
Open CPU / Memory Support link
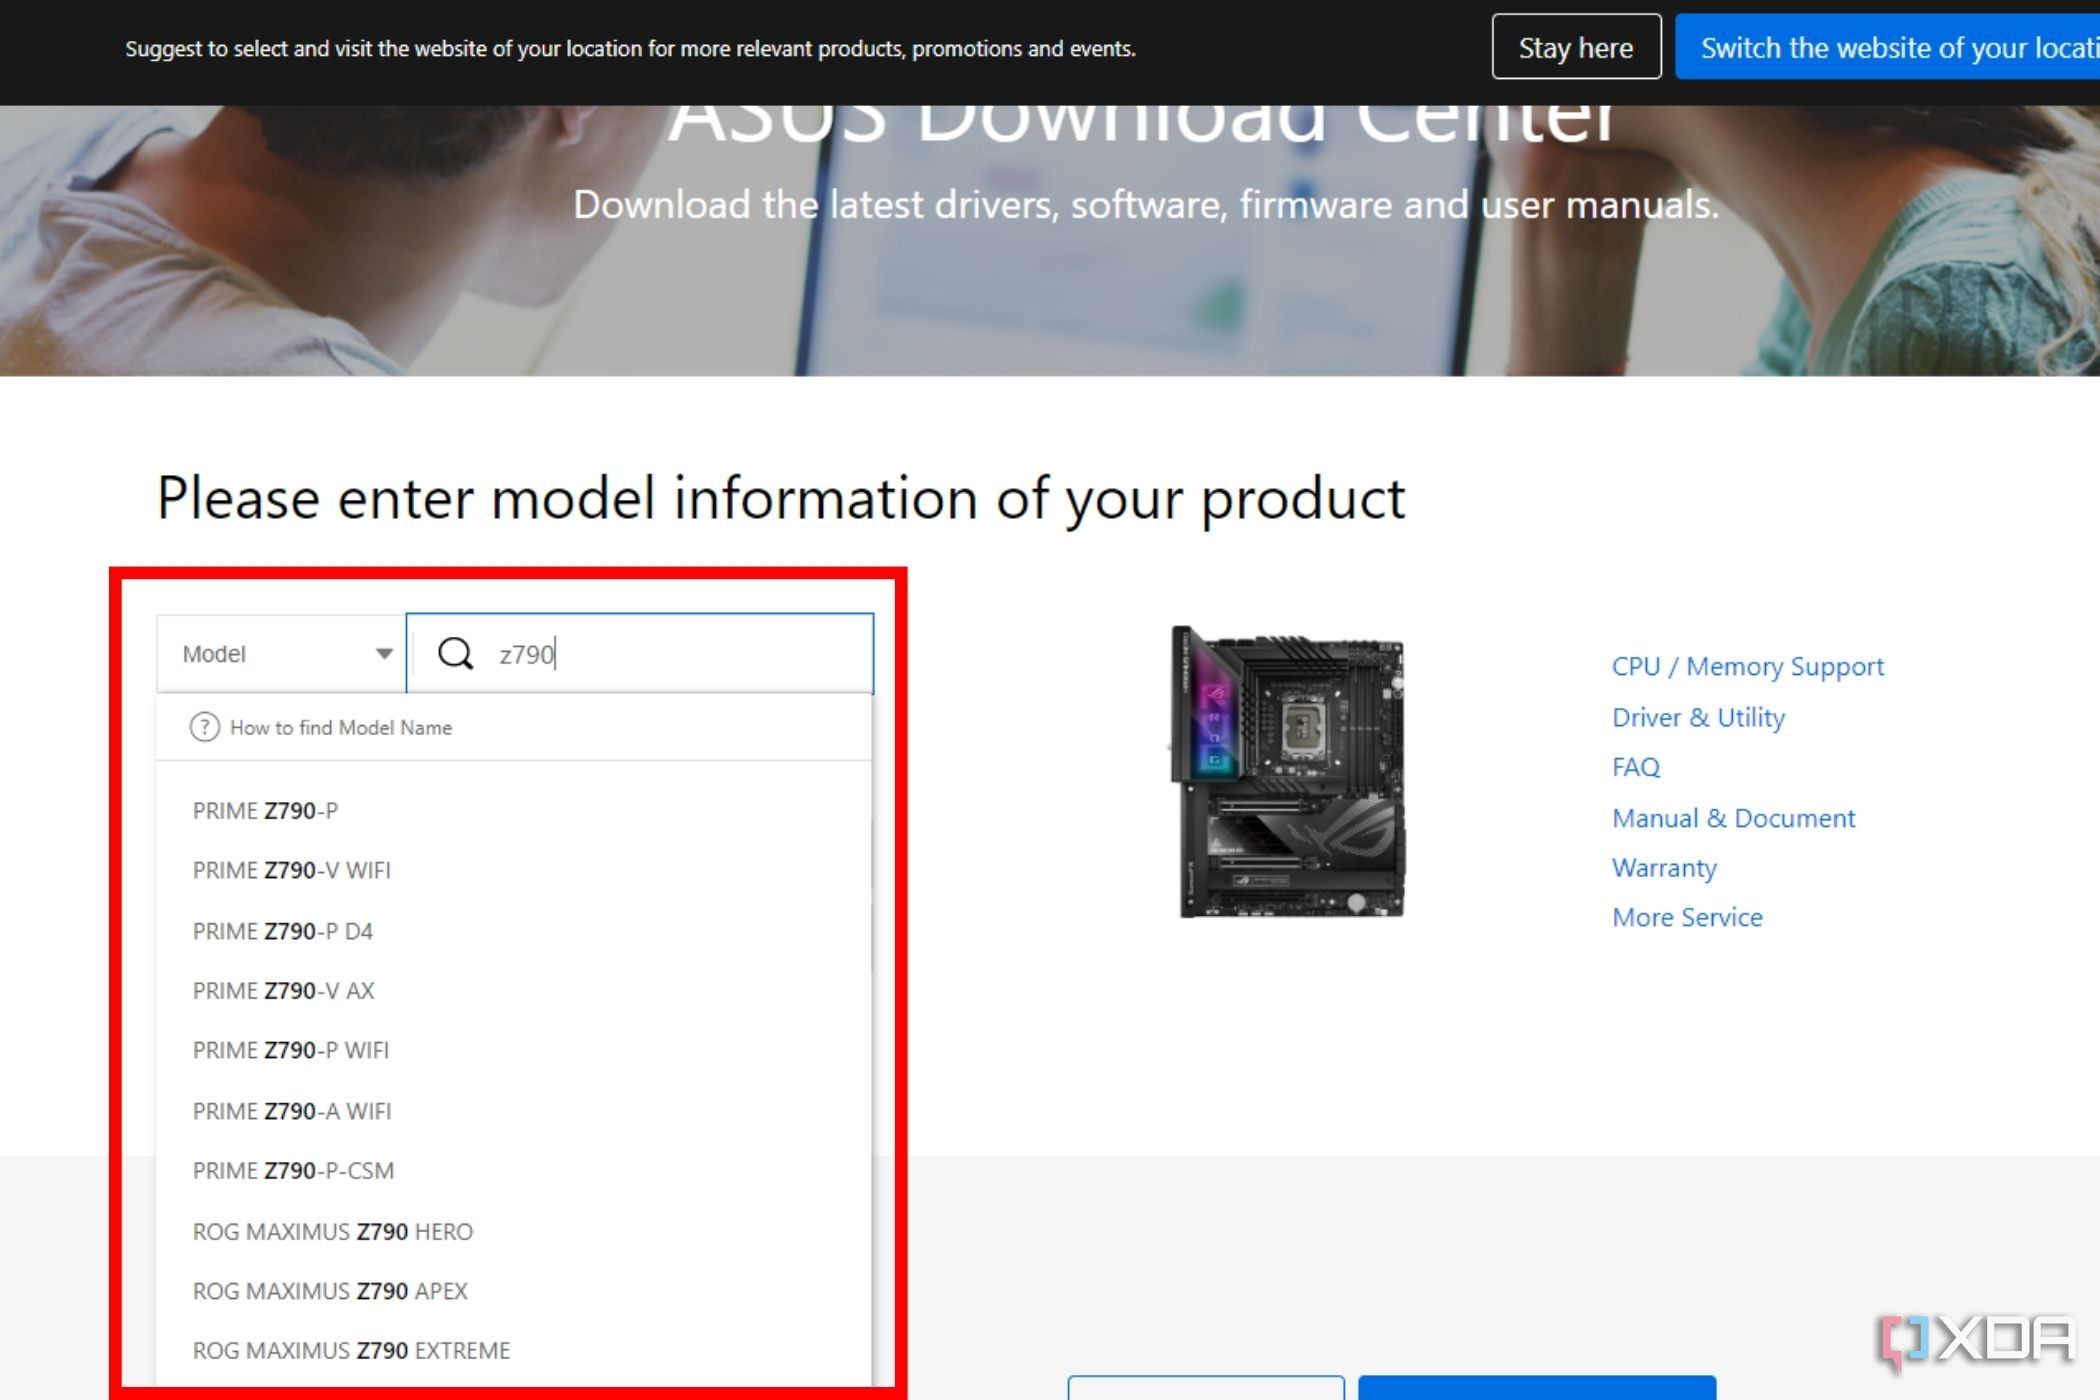coord(1747,667)
